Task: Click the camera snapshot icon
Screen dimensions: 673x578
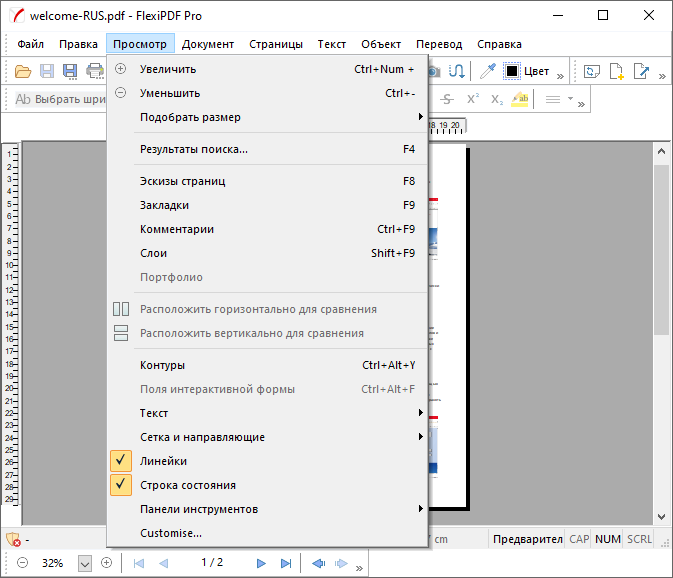Action: coord(434,71)
